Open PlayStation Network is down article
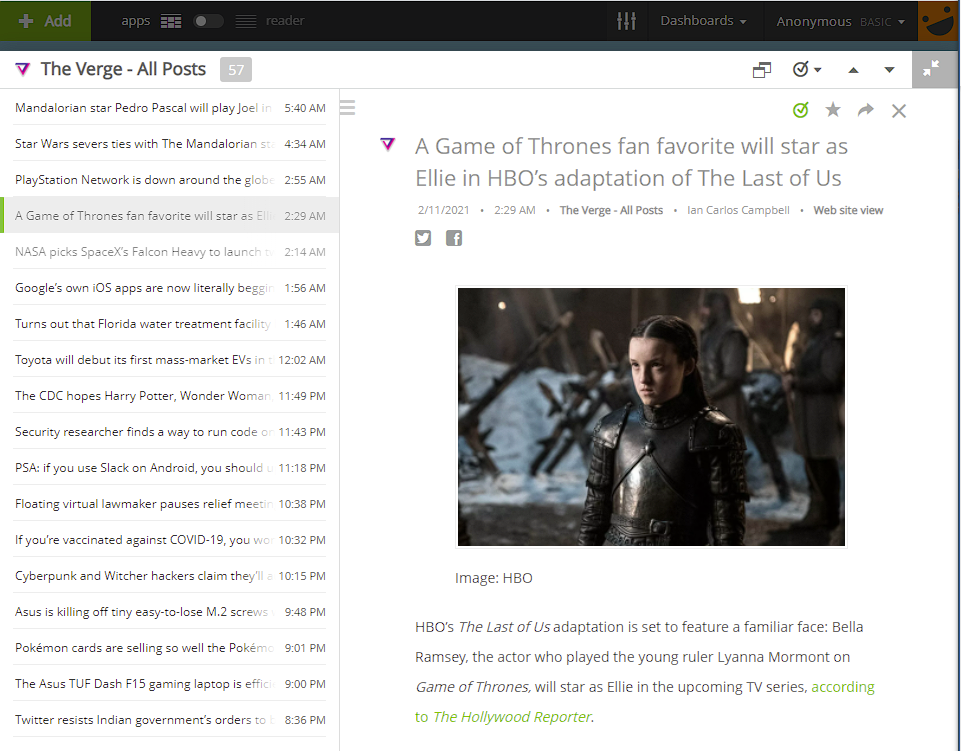Image resolution: width=961 pixels, height=751 pixels. pyautogui.click(x=170, y=180)
